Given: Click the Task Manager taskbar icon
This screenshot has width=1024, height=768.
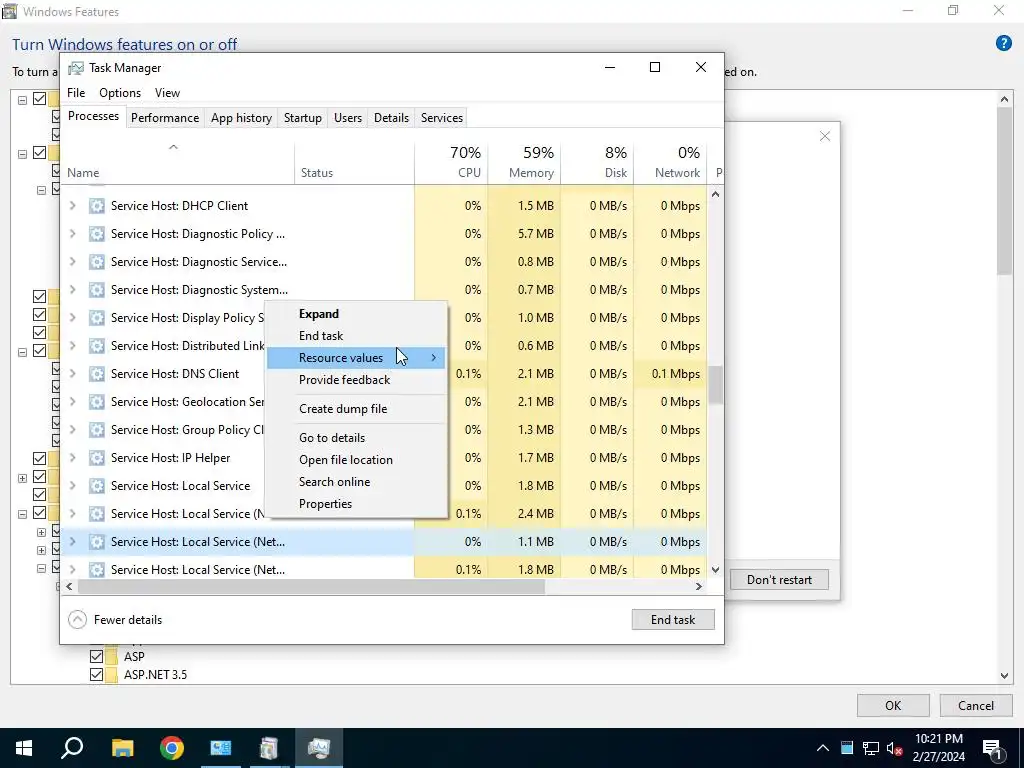Looking at the screenshot, I should 319,748.
